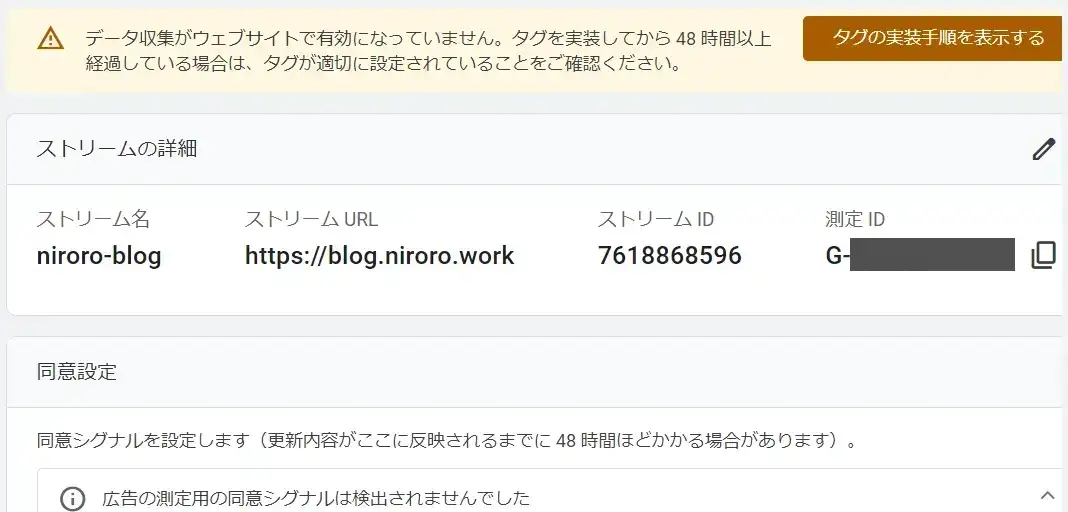
Task: Click the data collection warning message text
Action: (428, 51)
